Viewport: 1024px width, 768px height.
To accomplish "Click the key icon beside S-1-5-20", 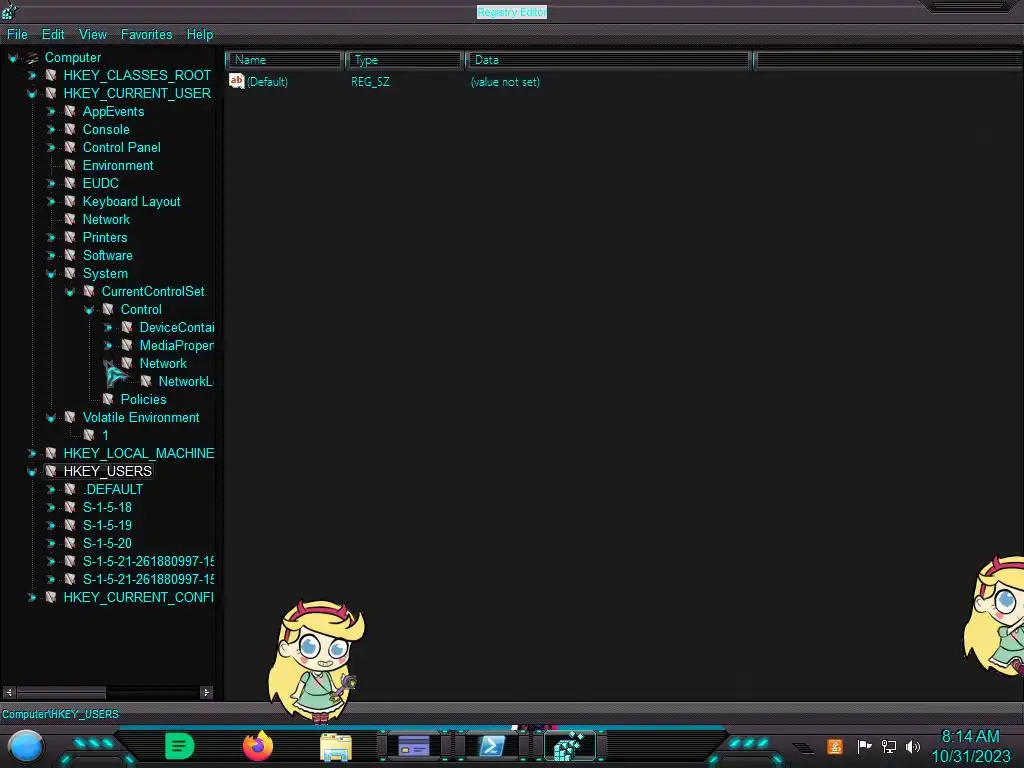I will pos(70,543).
